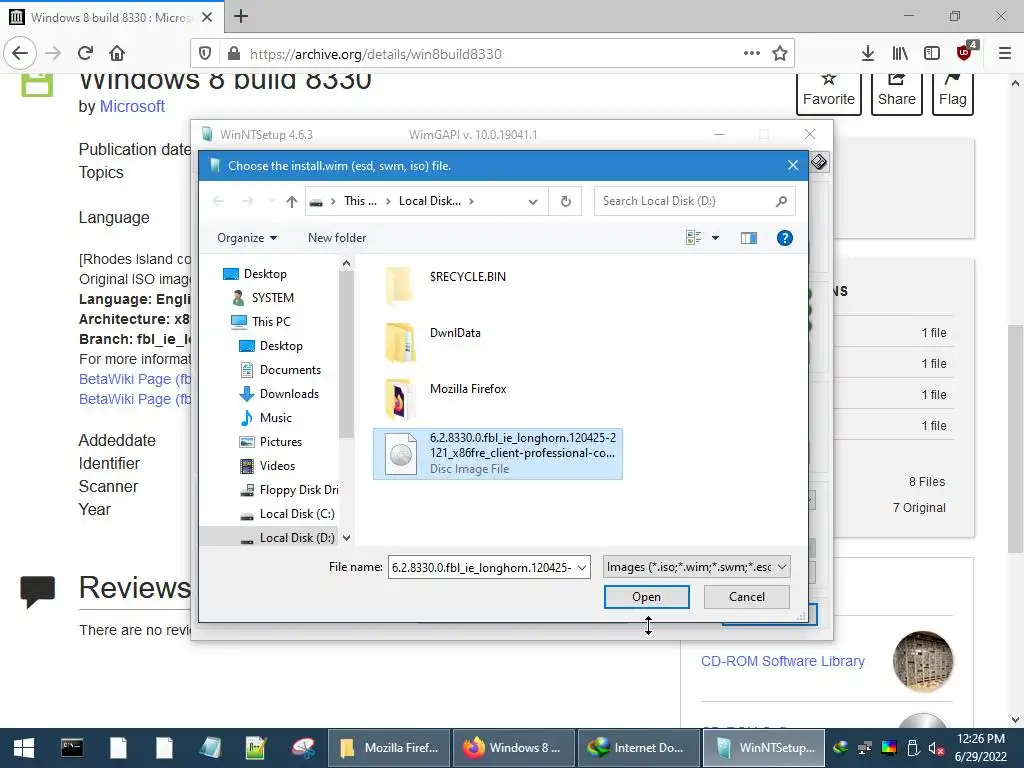Open CD-ROM Software Library link
Screen dimensions: 1024x768
tap(782, 662)
